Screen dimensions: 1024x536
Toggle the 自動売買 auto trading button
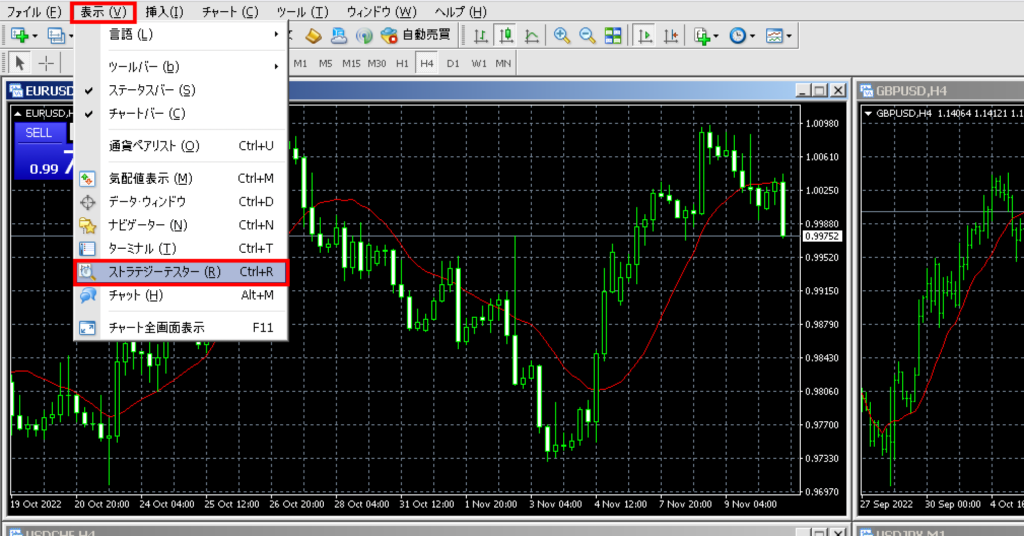coord(416,35)
